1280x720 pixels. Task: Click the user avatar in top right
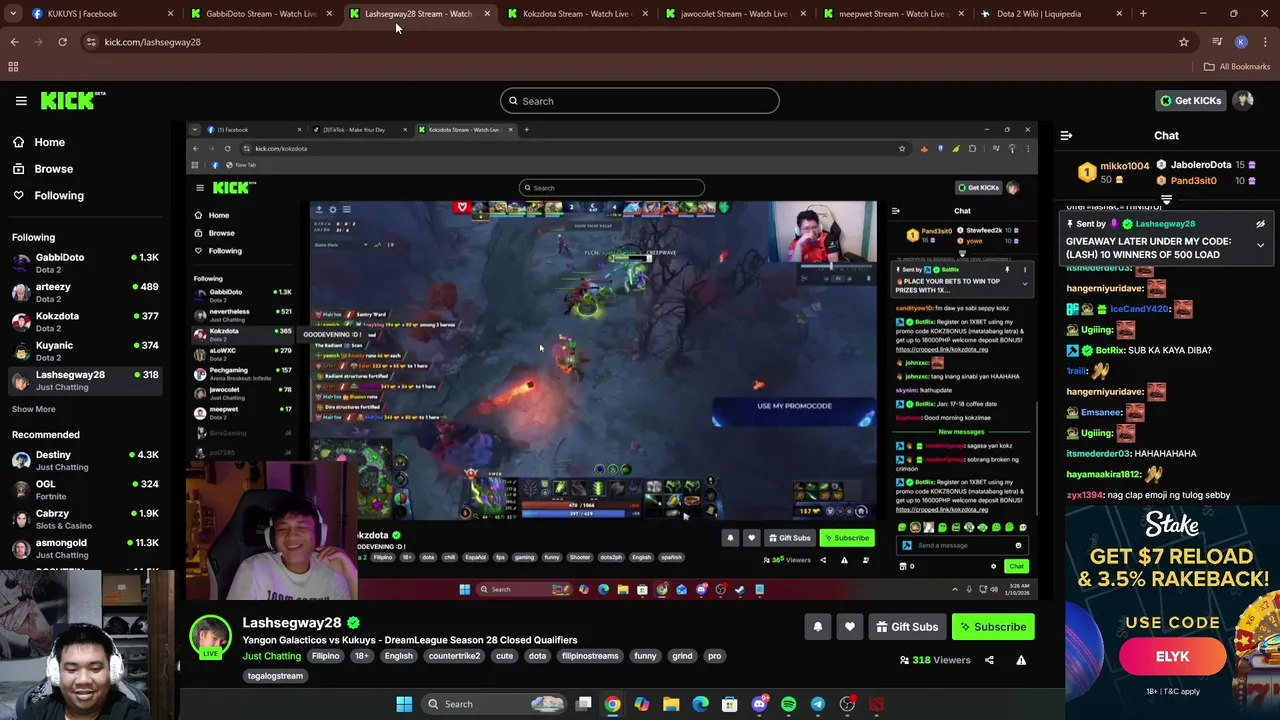click(1243, 100)
